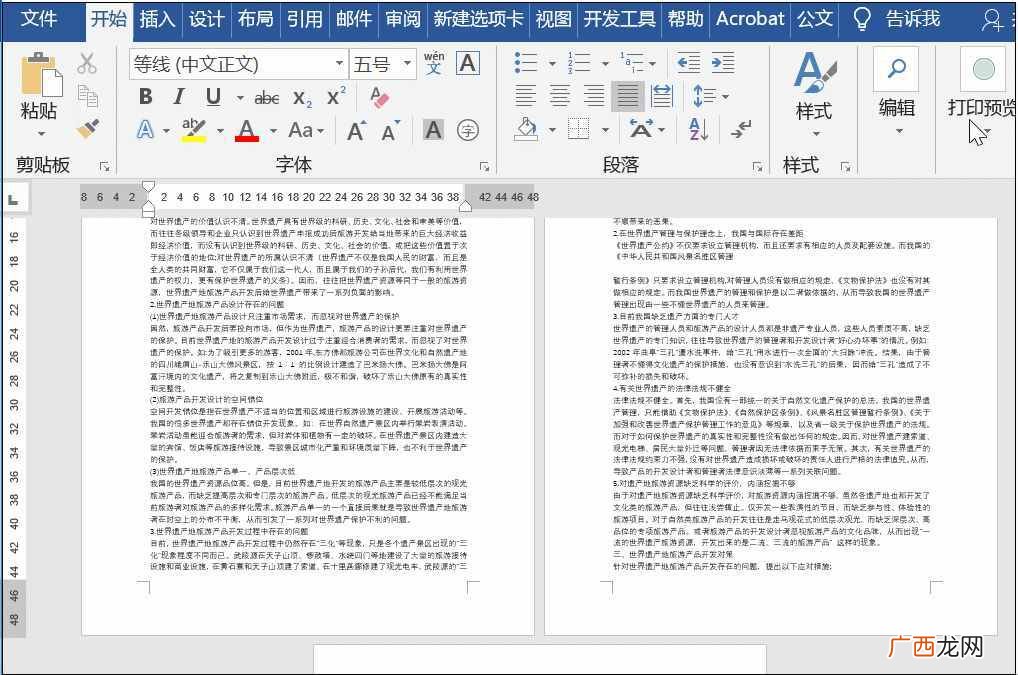Open the phonetic guide (wén) tool
This screenshot has height=675, width=1018.
coord(434,63)
